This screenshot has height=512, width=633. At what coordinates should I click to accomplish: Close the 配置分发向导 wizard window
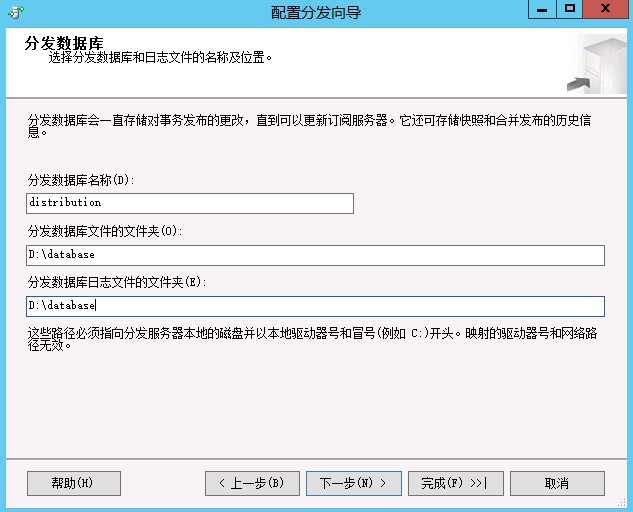pos(604,10)
